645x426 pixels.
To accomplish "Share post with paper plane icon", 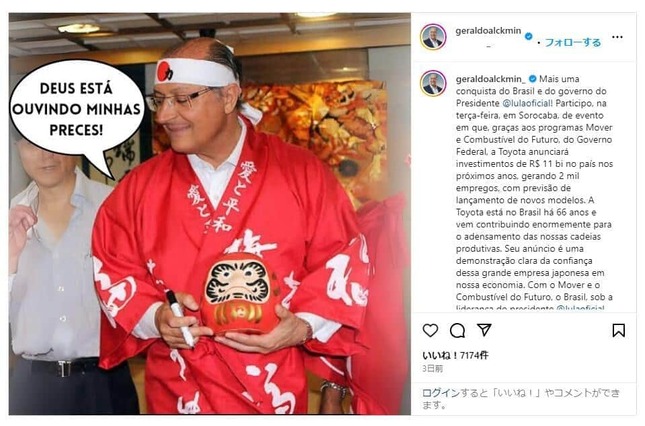I will [484, 330].
